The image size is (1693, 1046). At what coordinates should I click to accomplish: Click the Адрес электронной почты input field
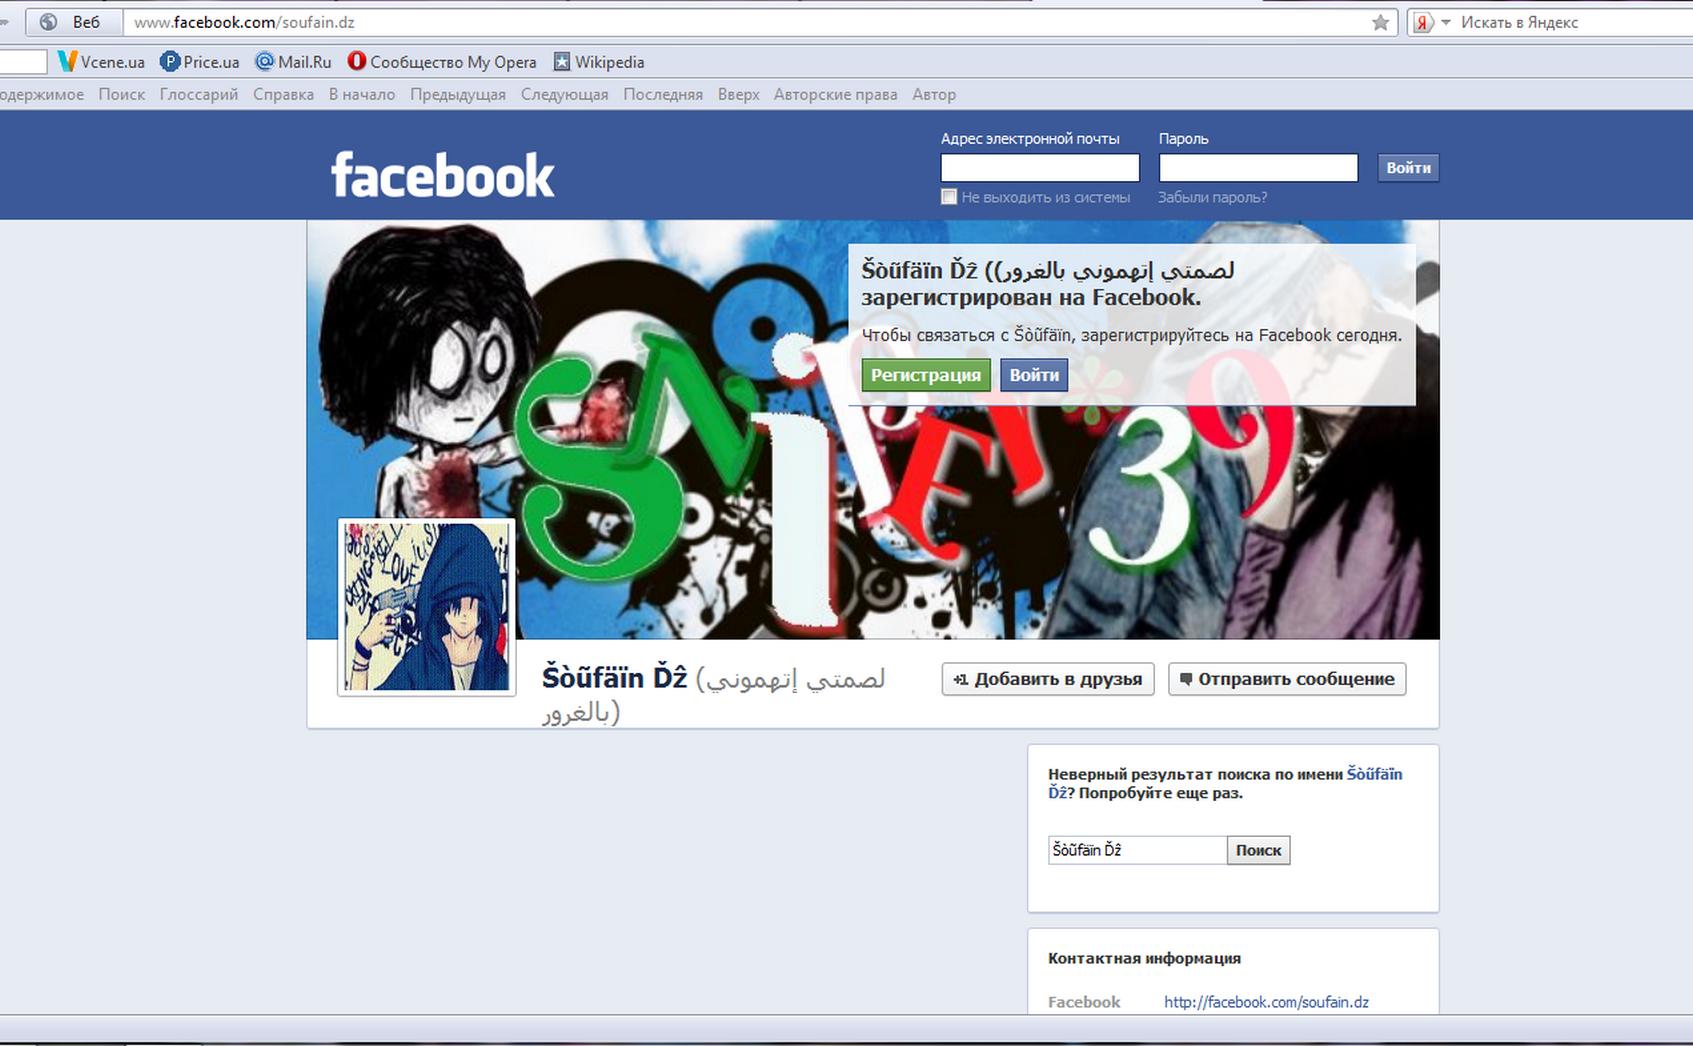[1039, 168]
